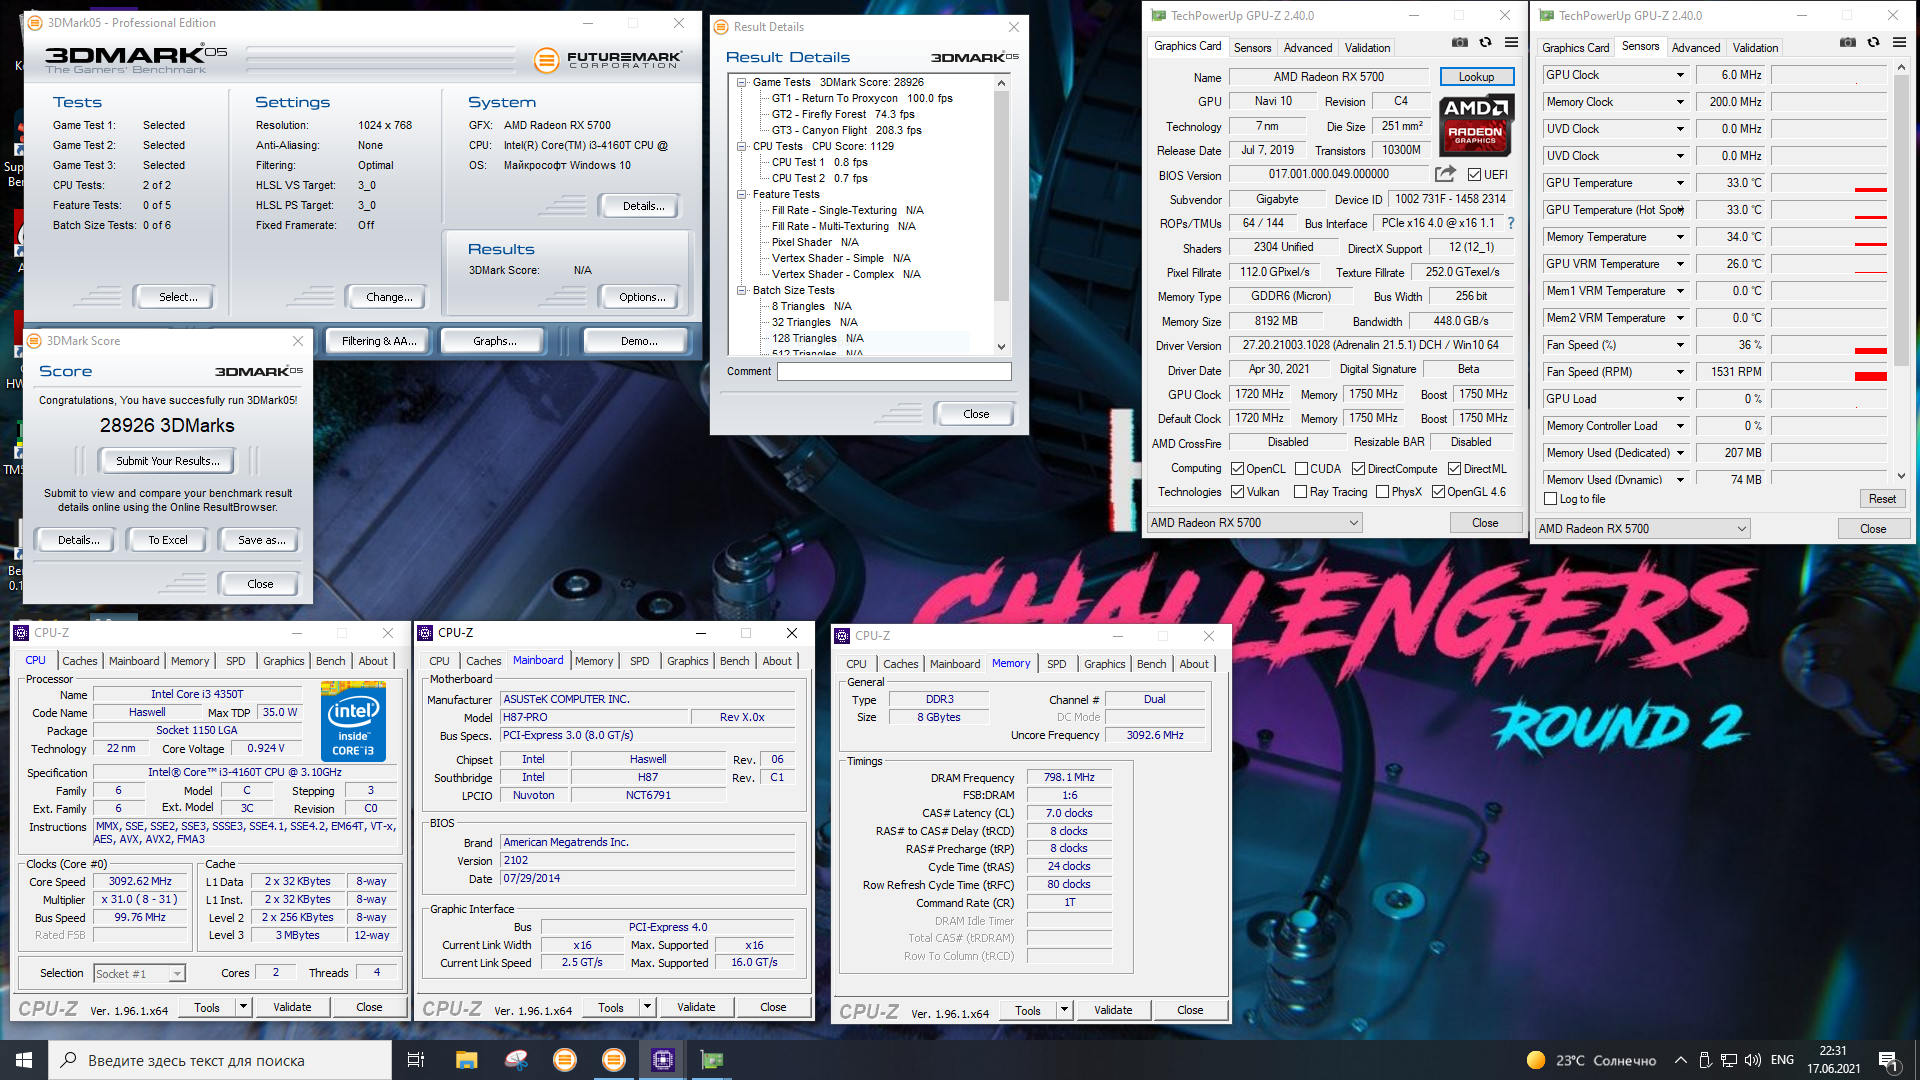Viewport: 1920px width, 1080px height.
Task: Open the Fan Speed (RPM) sensor dropdown
Action: click(1680, 372)
